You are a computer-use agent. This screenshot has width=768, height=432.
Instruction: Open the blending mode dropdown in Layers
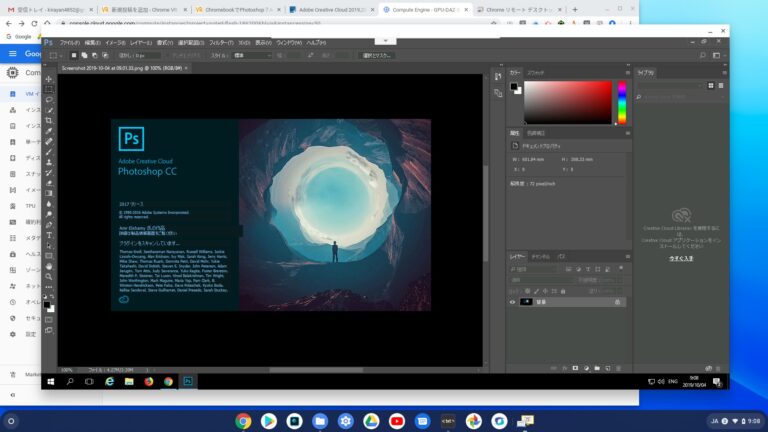pos(542,280)
